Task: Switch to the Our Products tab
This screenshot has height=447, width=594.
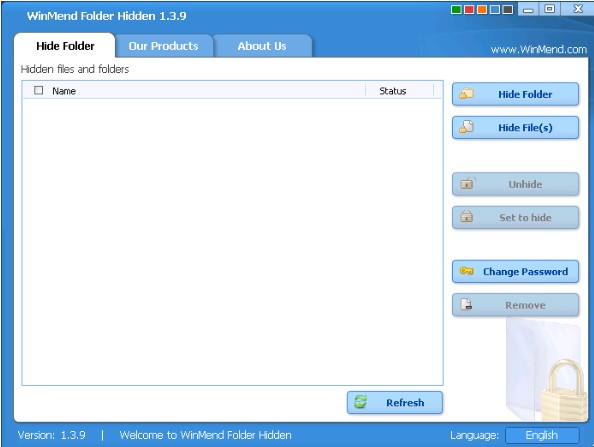Action: click(163, 46)
